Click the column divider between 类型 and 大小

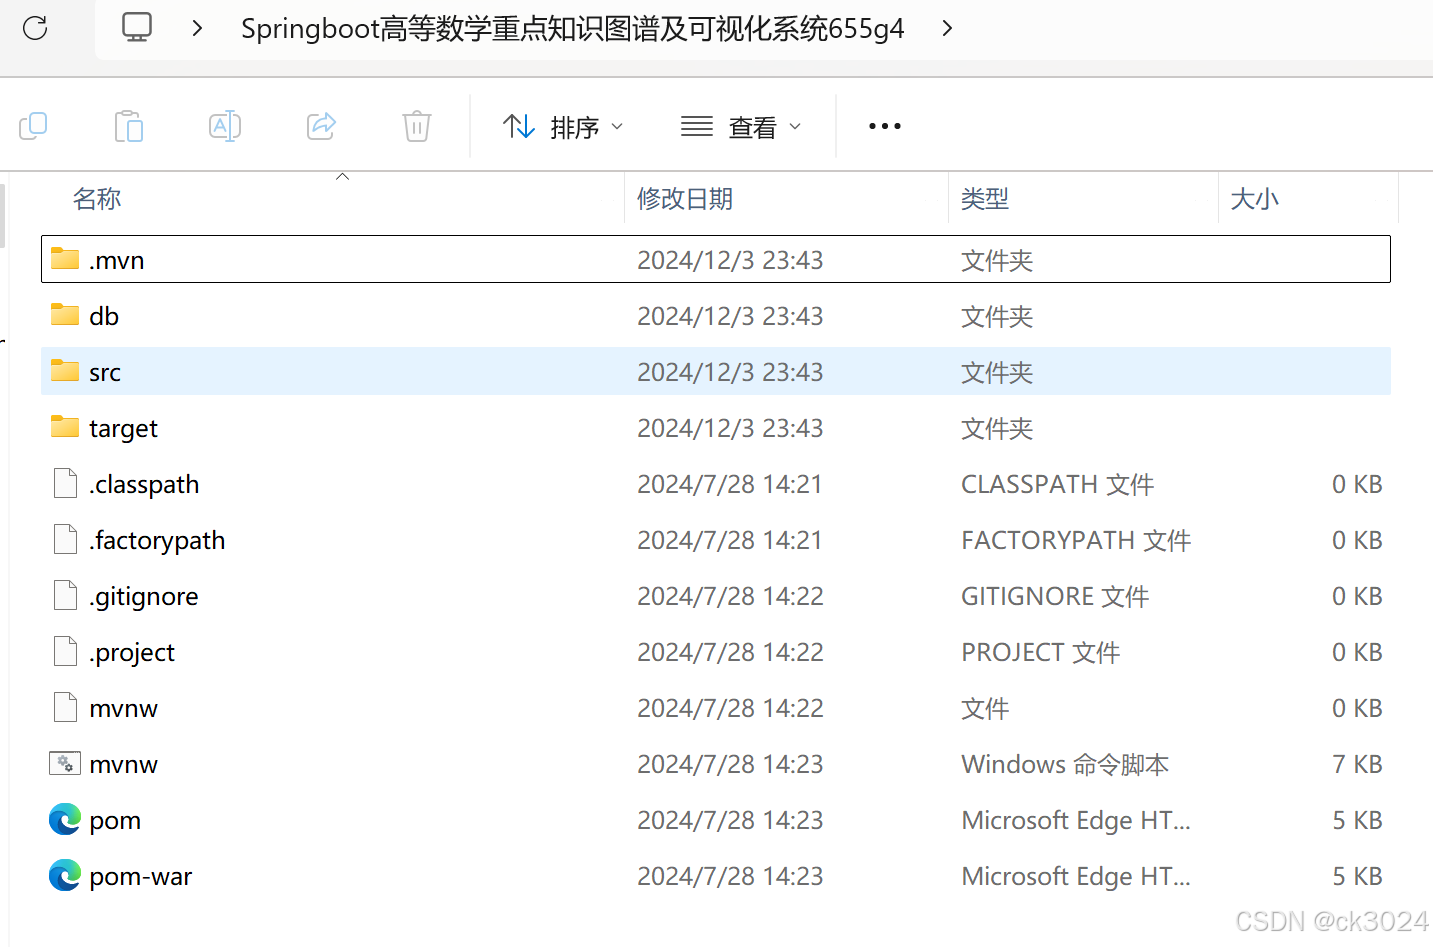(1216, 199)
